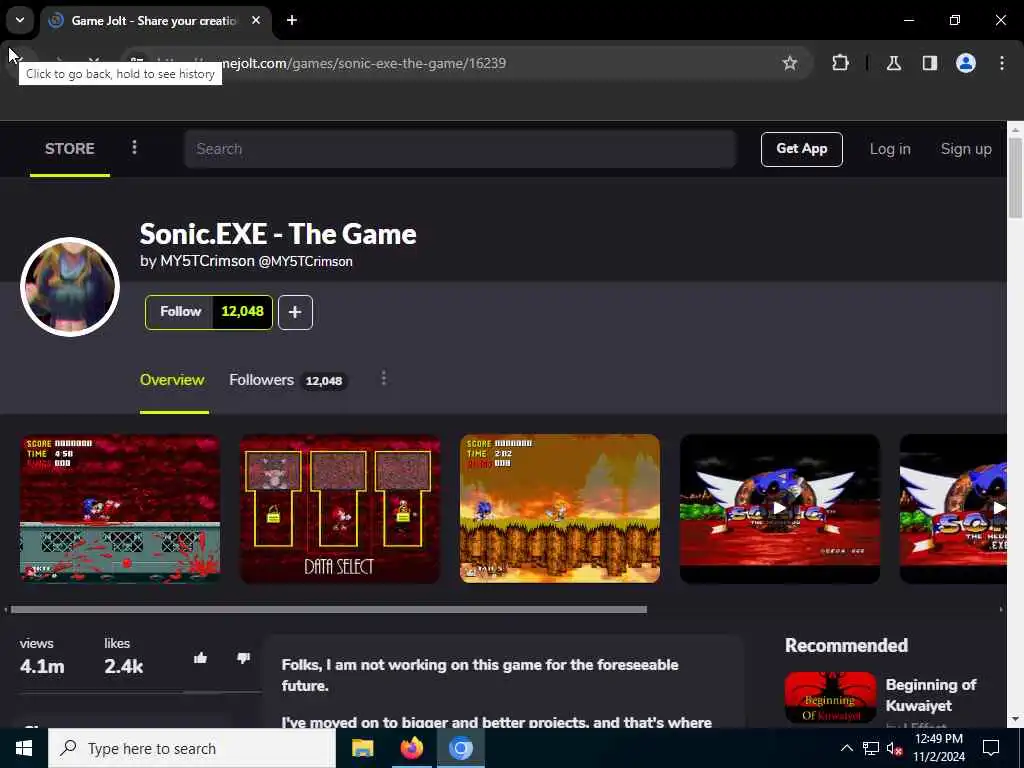The image size is (1024, 768).
Task: Follow Sonic.EXE - The Game
Action: click(180, 312)
